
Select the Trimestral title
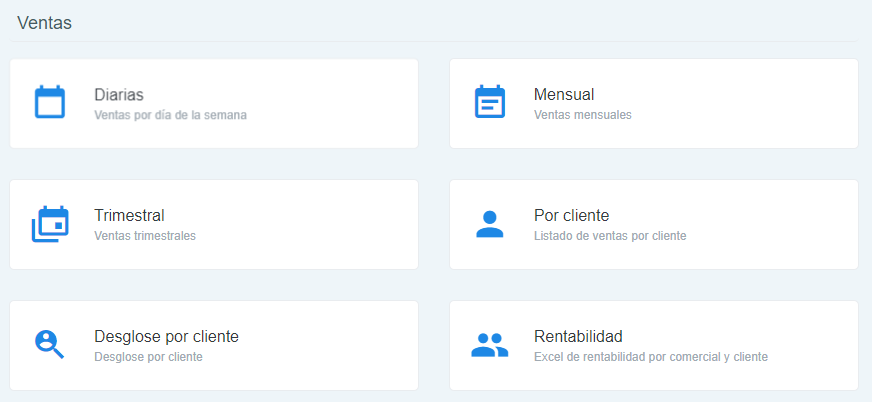129,215
